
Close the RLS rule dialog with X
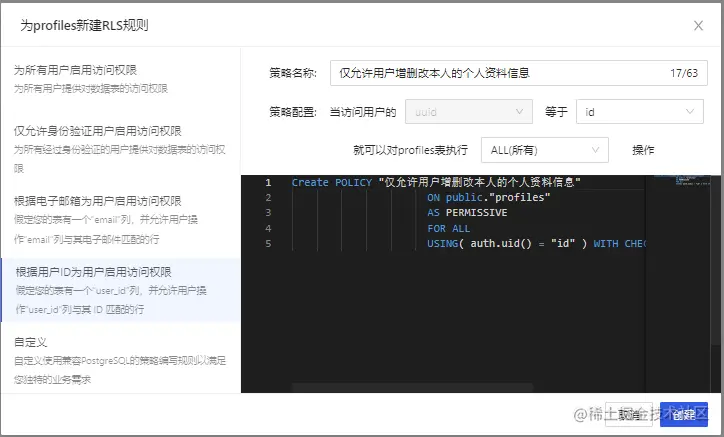[x=698, y=25]
